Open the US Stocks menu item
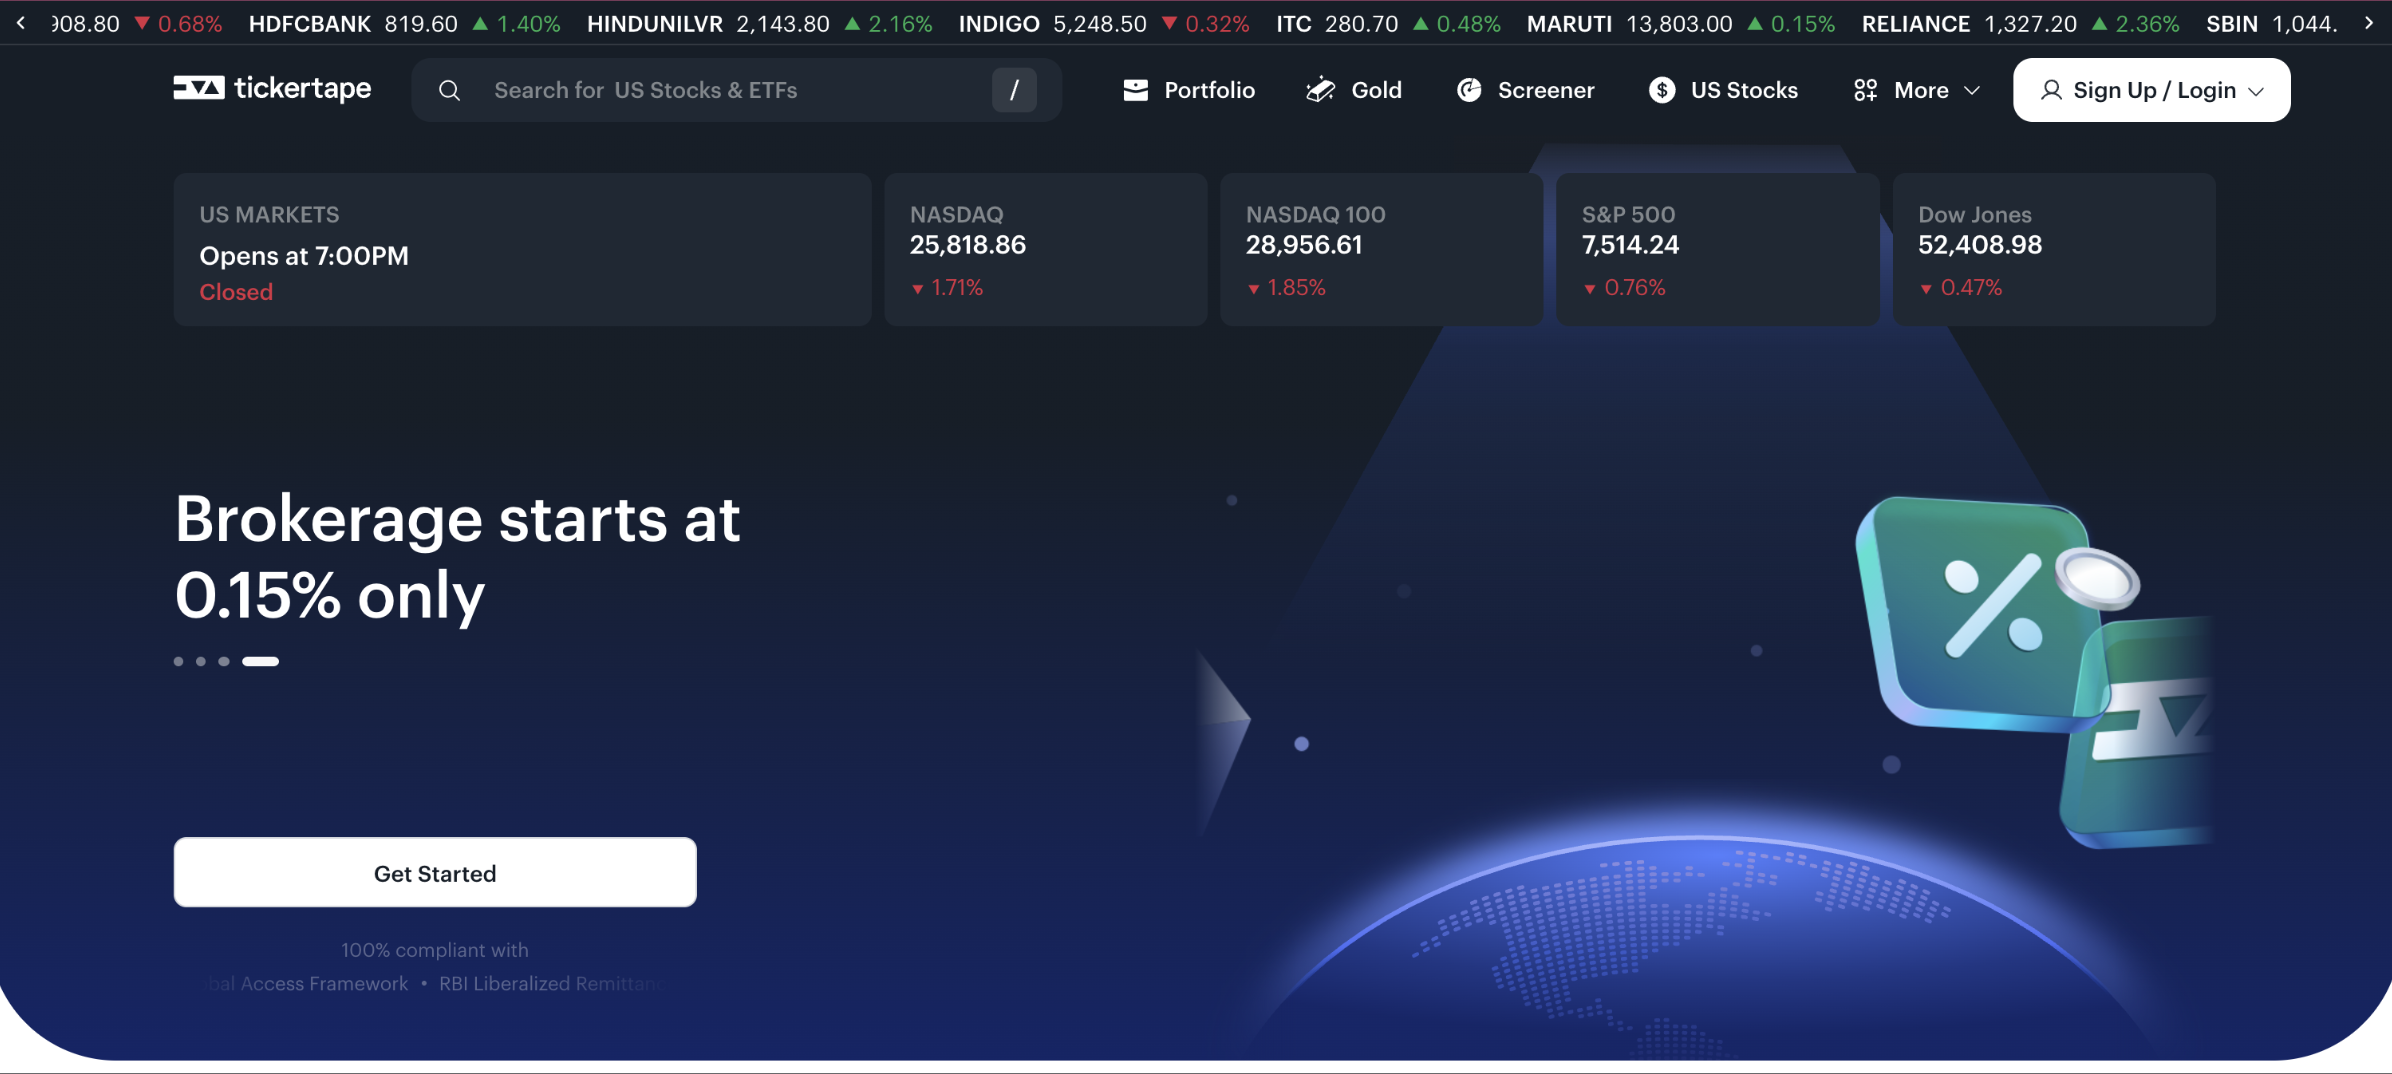This screenshot has height=1074, width=2392. (1723, 90)
